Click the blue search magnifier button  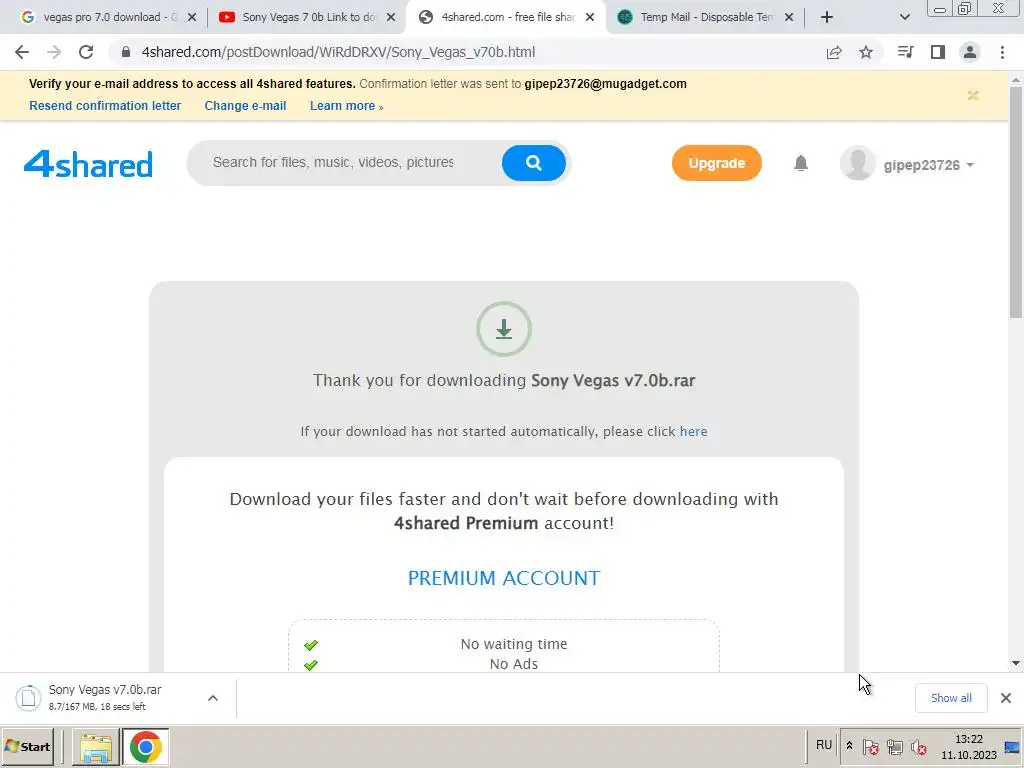[x=534, y=163]
